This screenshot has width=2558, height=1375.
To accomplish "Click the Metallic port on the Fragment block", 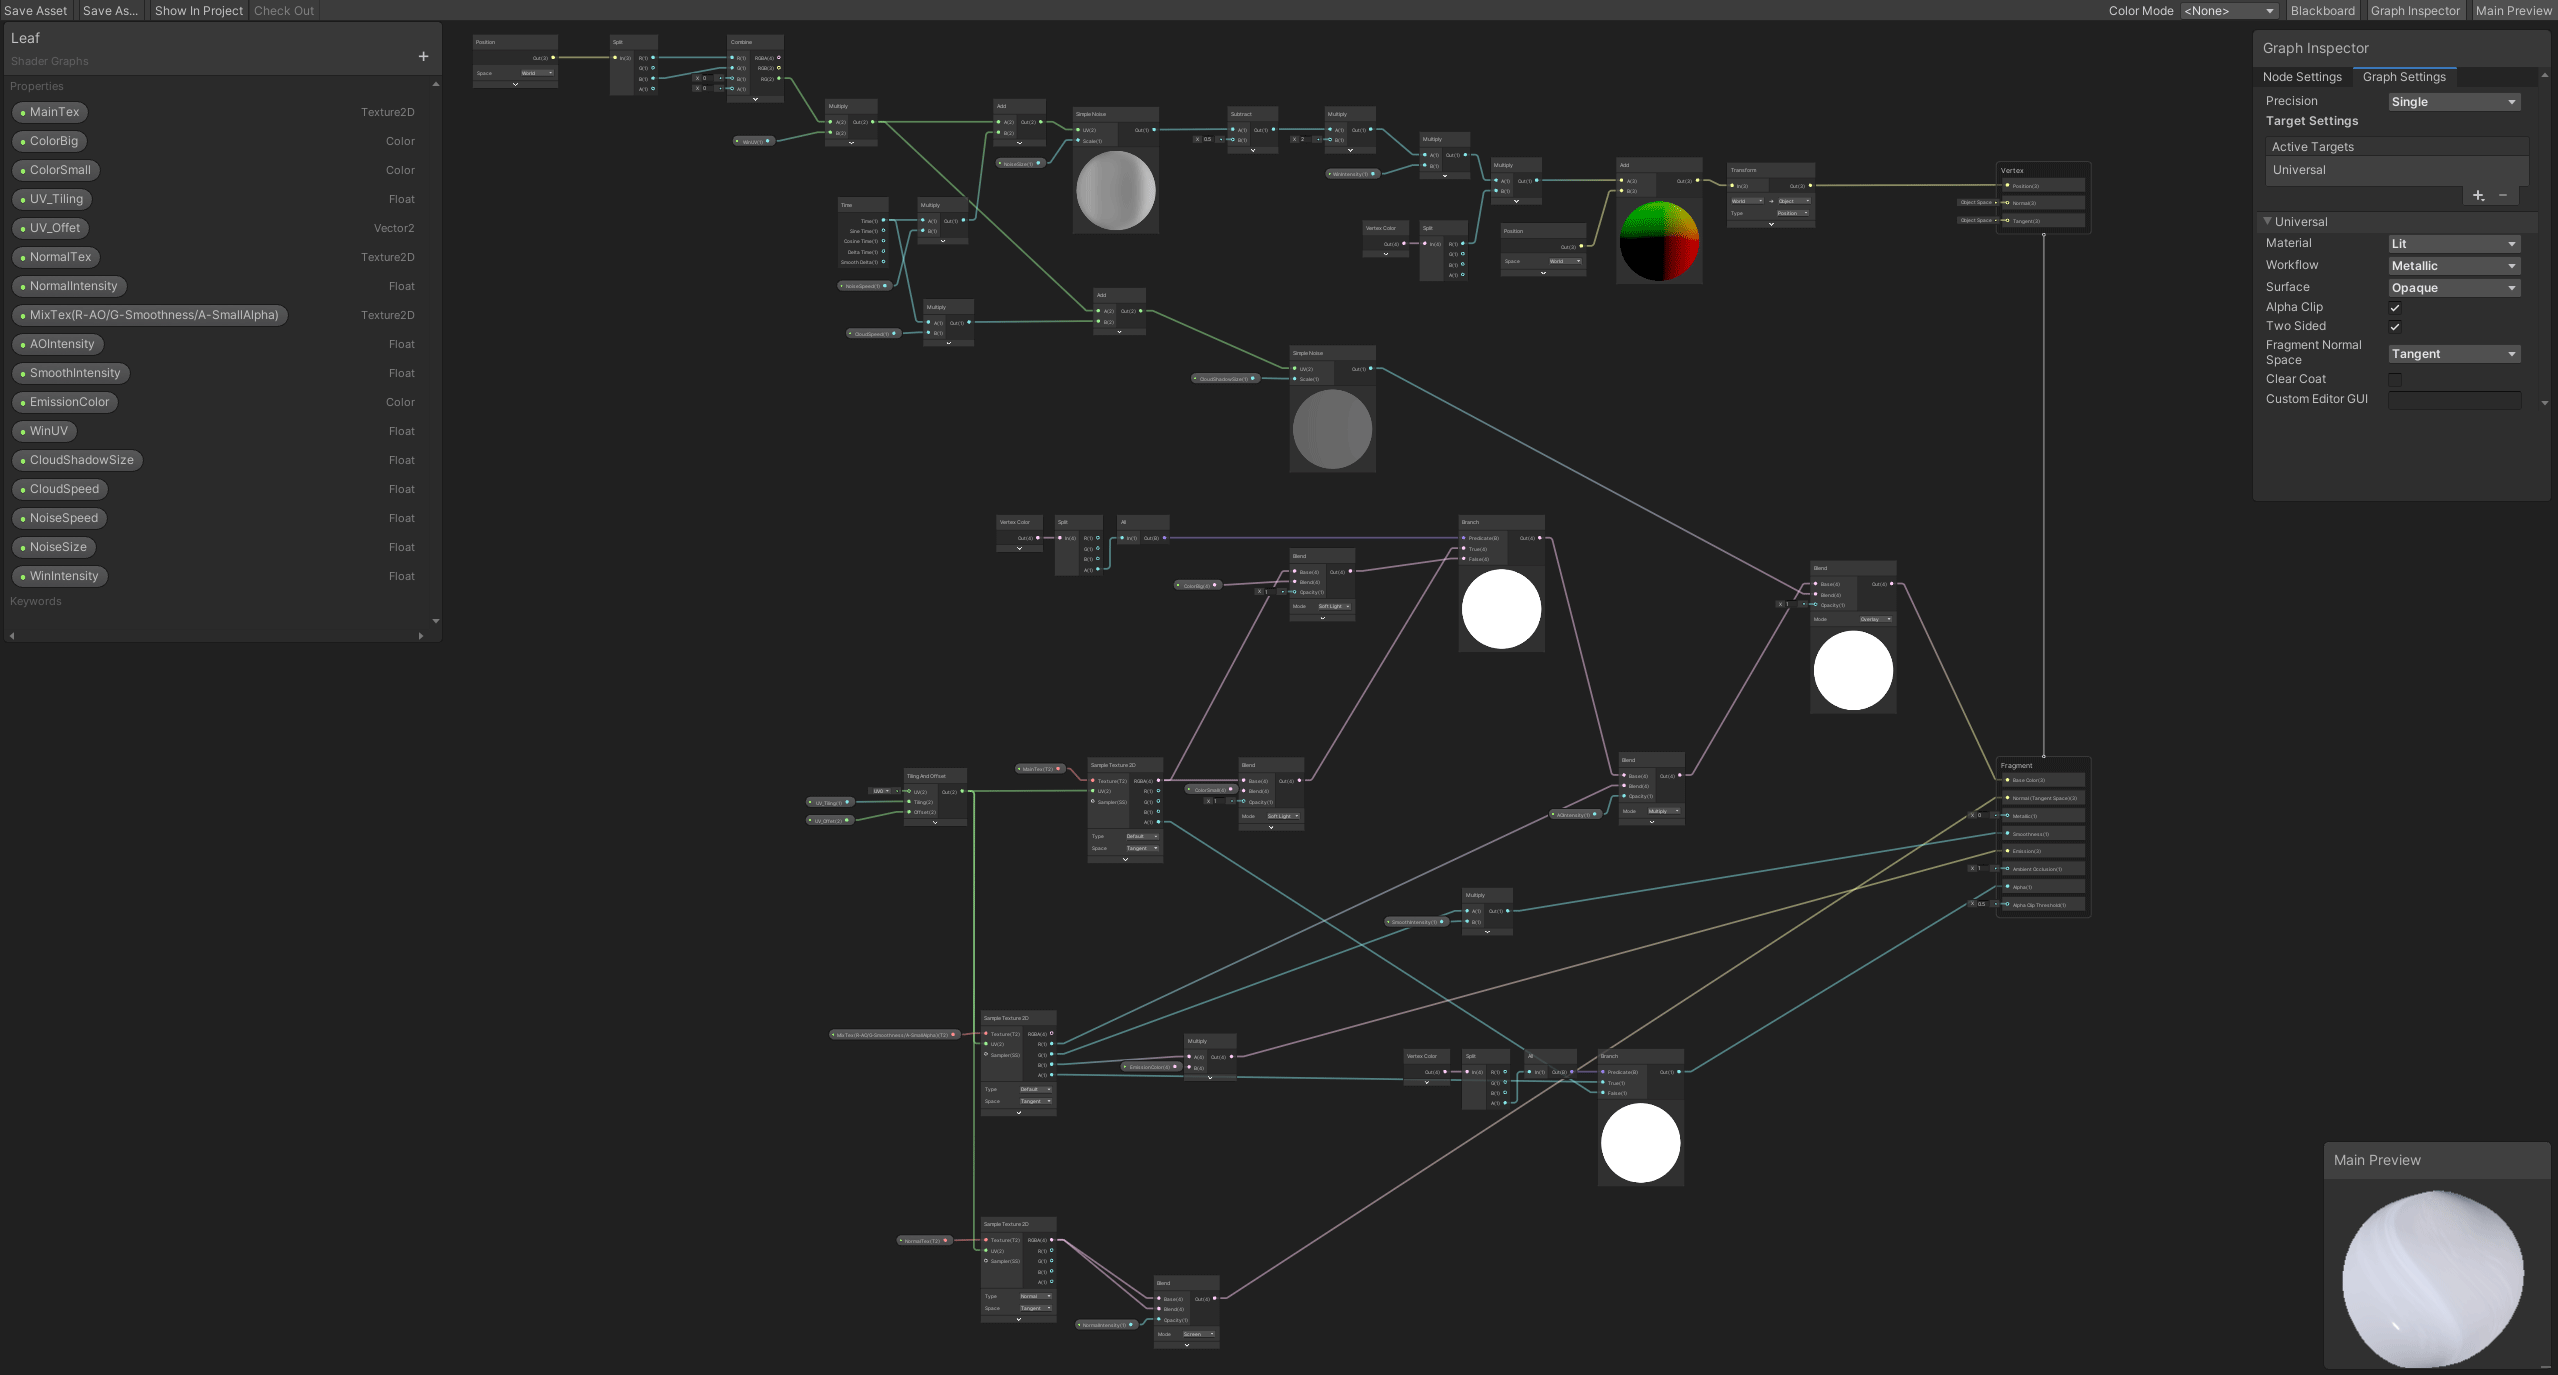I will [2007, 816].
